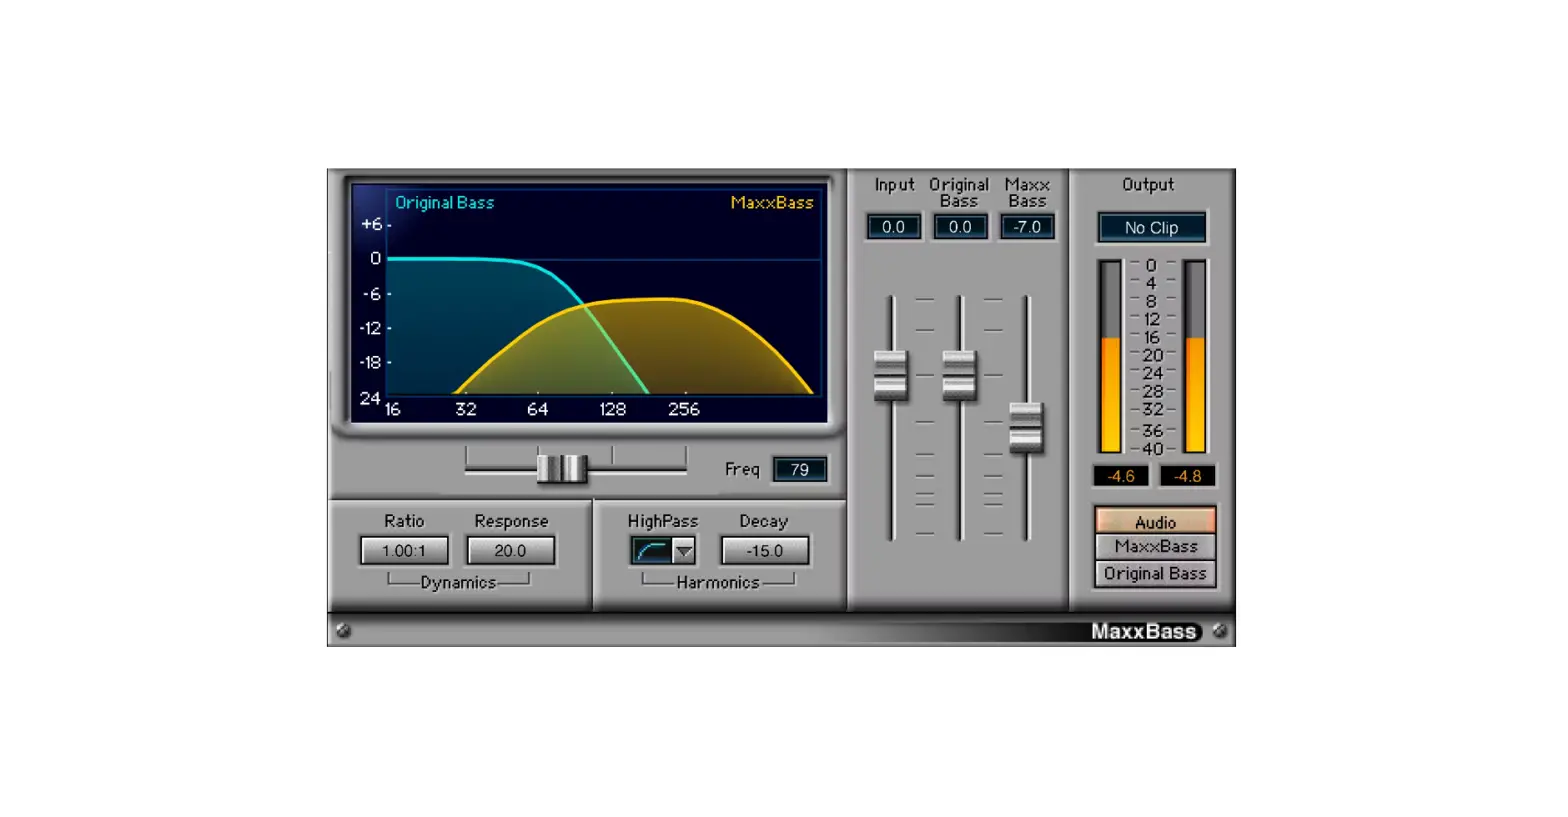The image size is (1568, 817).
Task: Click the Response value box 20.0
Action: (510, 551)
